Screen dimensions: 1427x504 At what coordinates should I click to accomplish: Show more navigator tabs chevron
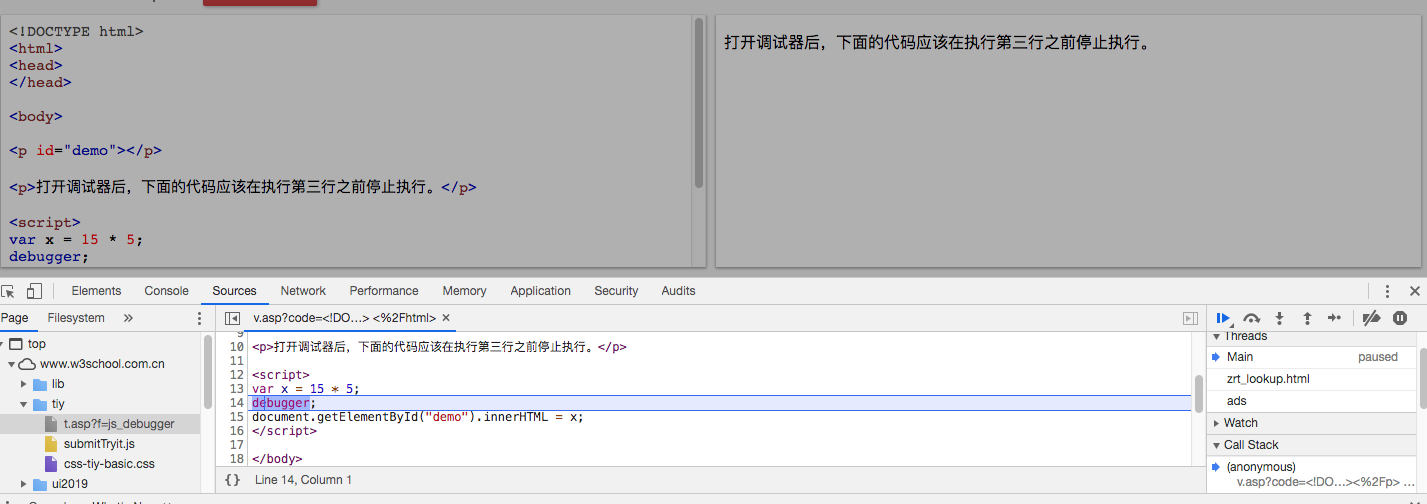pos(128,318)
